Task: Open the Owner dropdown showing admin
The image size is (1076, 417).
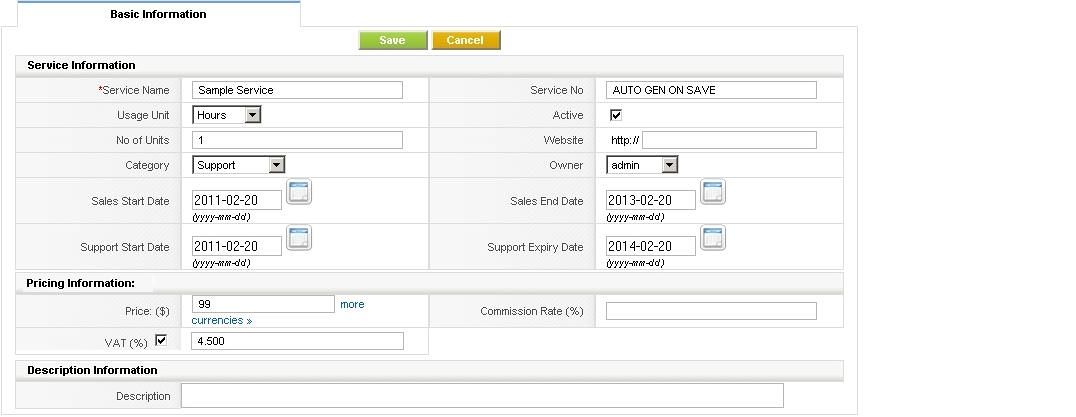Action: [642, 165]
